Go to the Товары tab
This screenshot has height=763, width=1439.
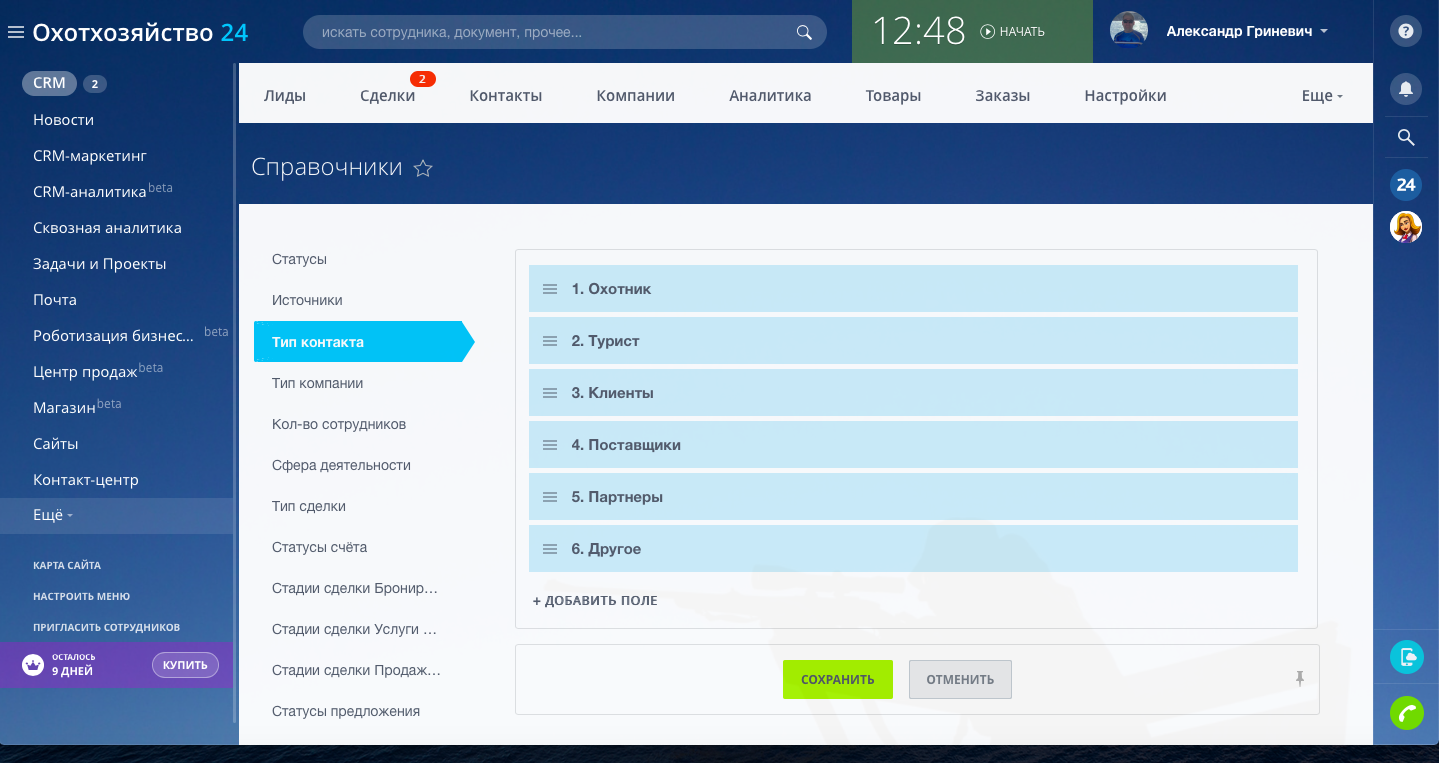tap(893, 96)
